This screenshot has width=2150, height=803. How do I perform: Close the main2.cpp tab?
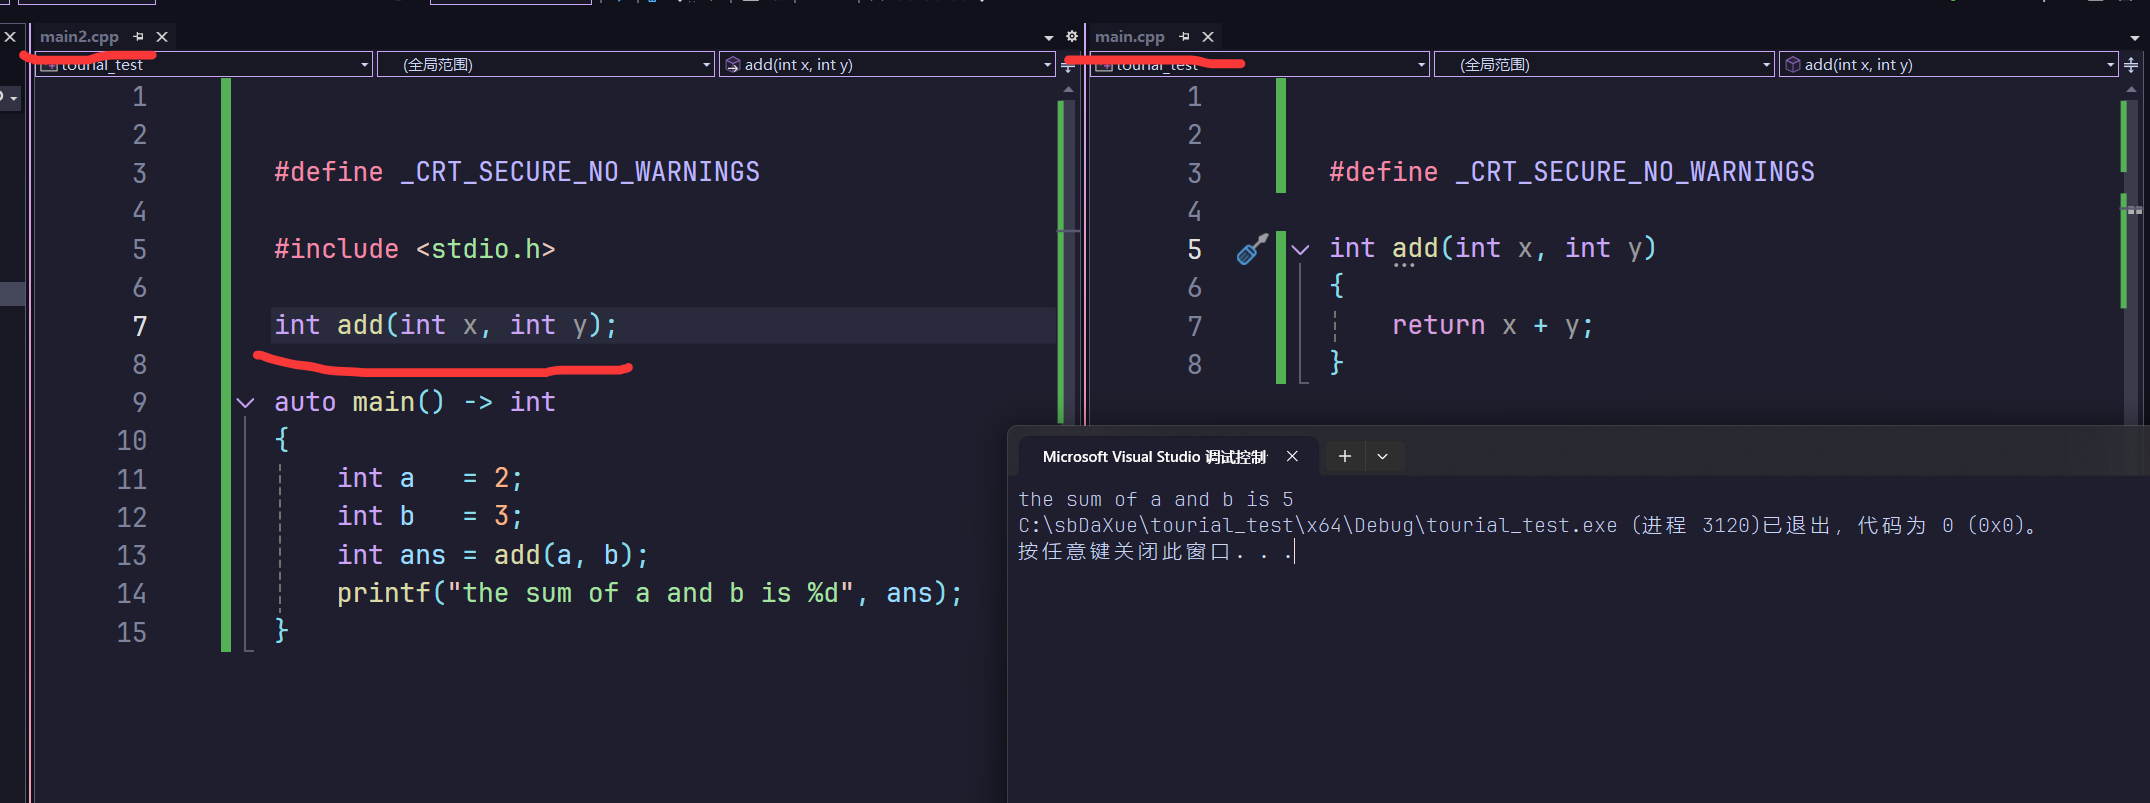162,37
